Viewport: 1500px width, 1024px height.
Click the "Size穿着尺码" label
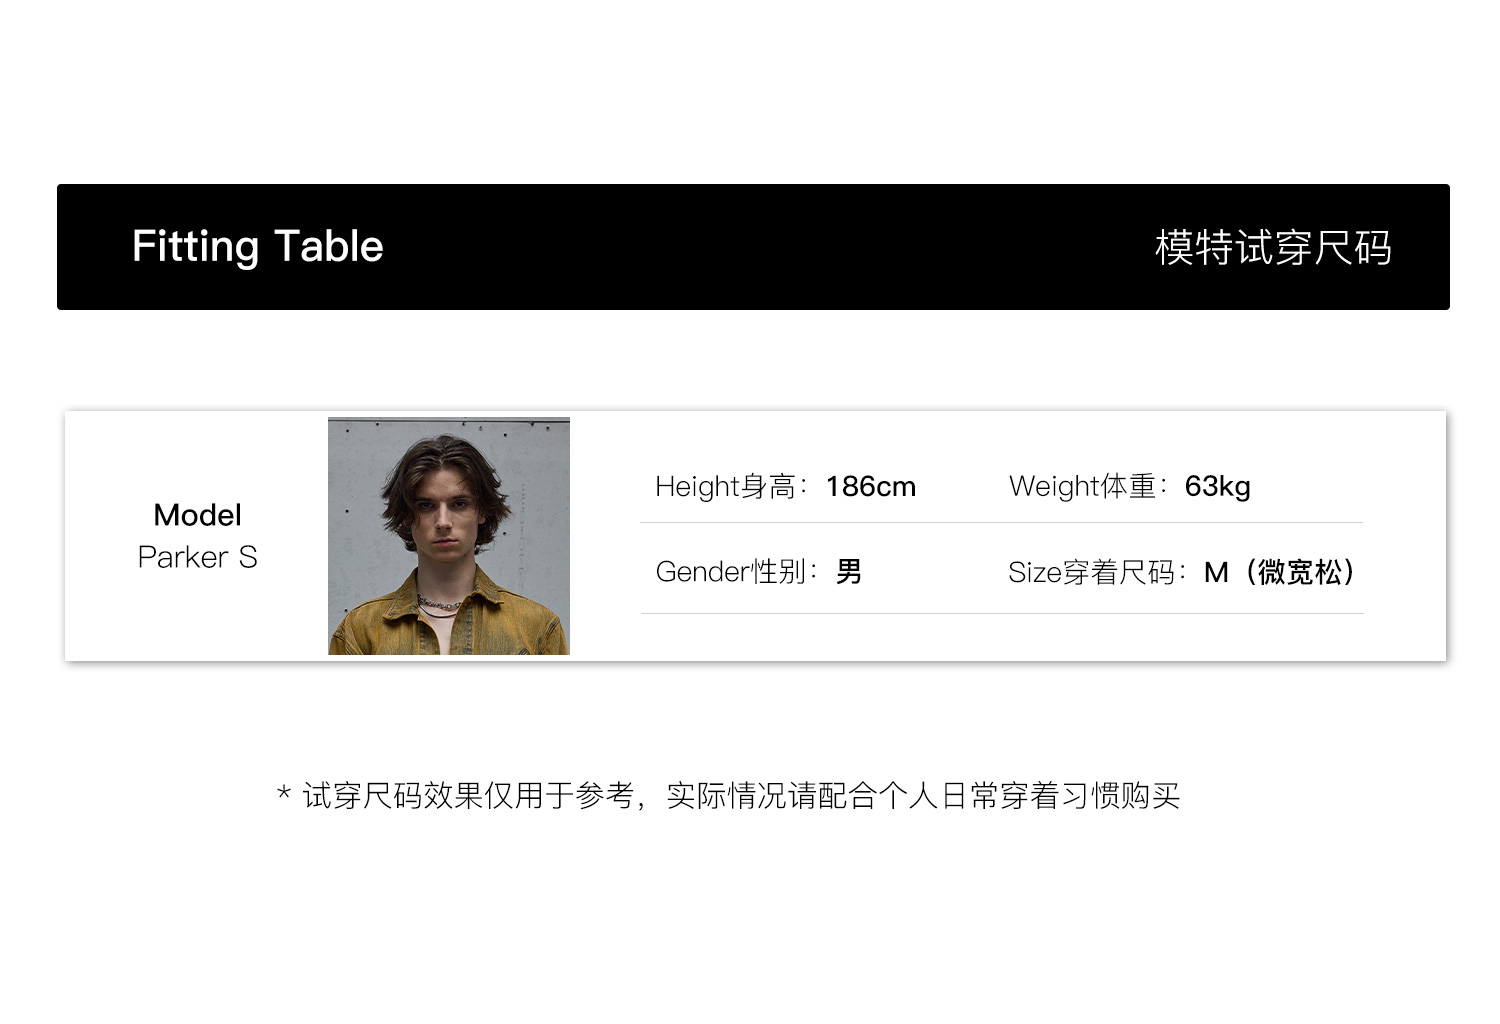coord(1094,573)
